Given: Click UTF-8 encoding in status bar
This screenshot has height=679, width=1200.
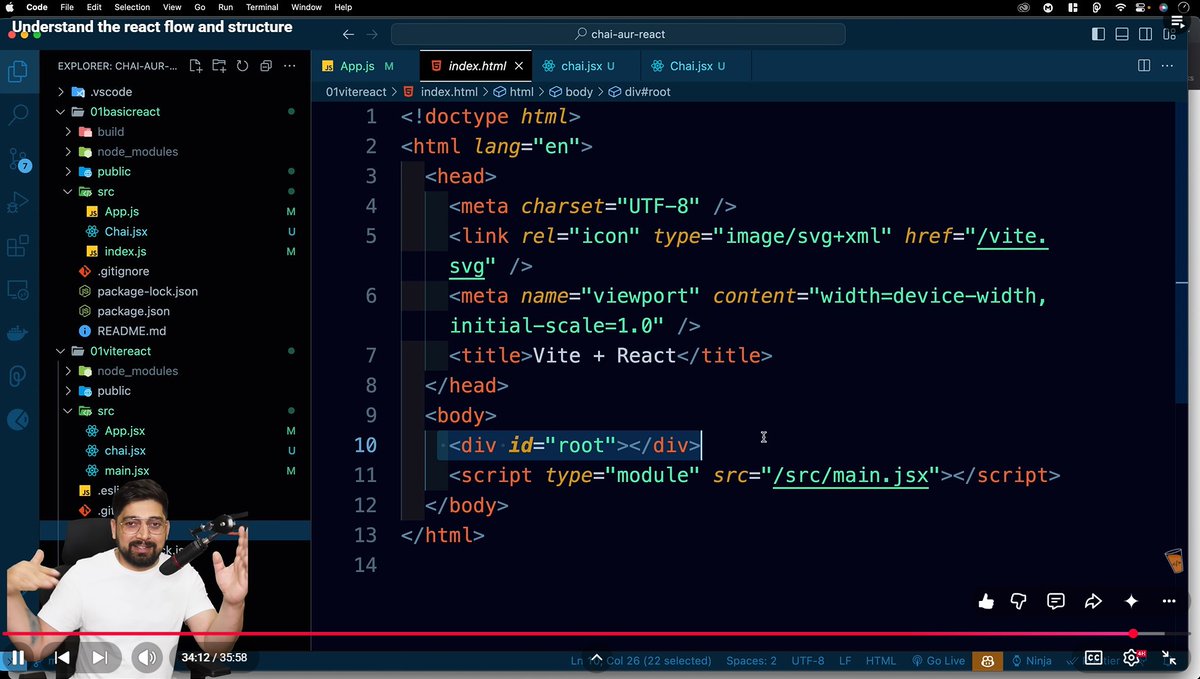Looking at the screenshot, I should [x=808, y=660].
